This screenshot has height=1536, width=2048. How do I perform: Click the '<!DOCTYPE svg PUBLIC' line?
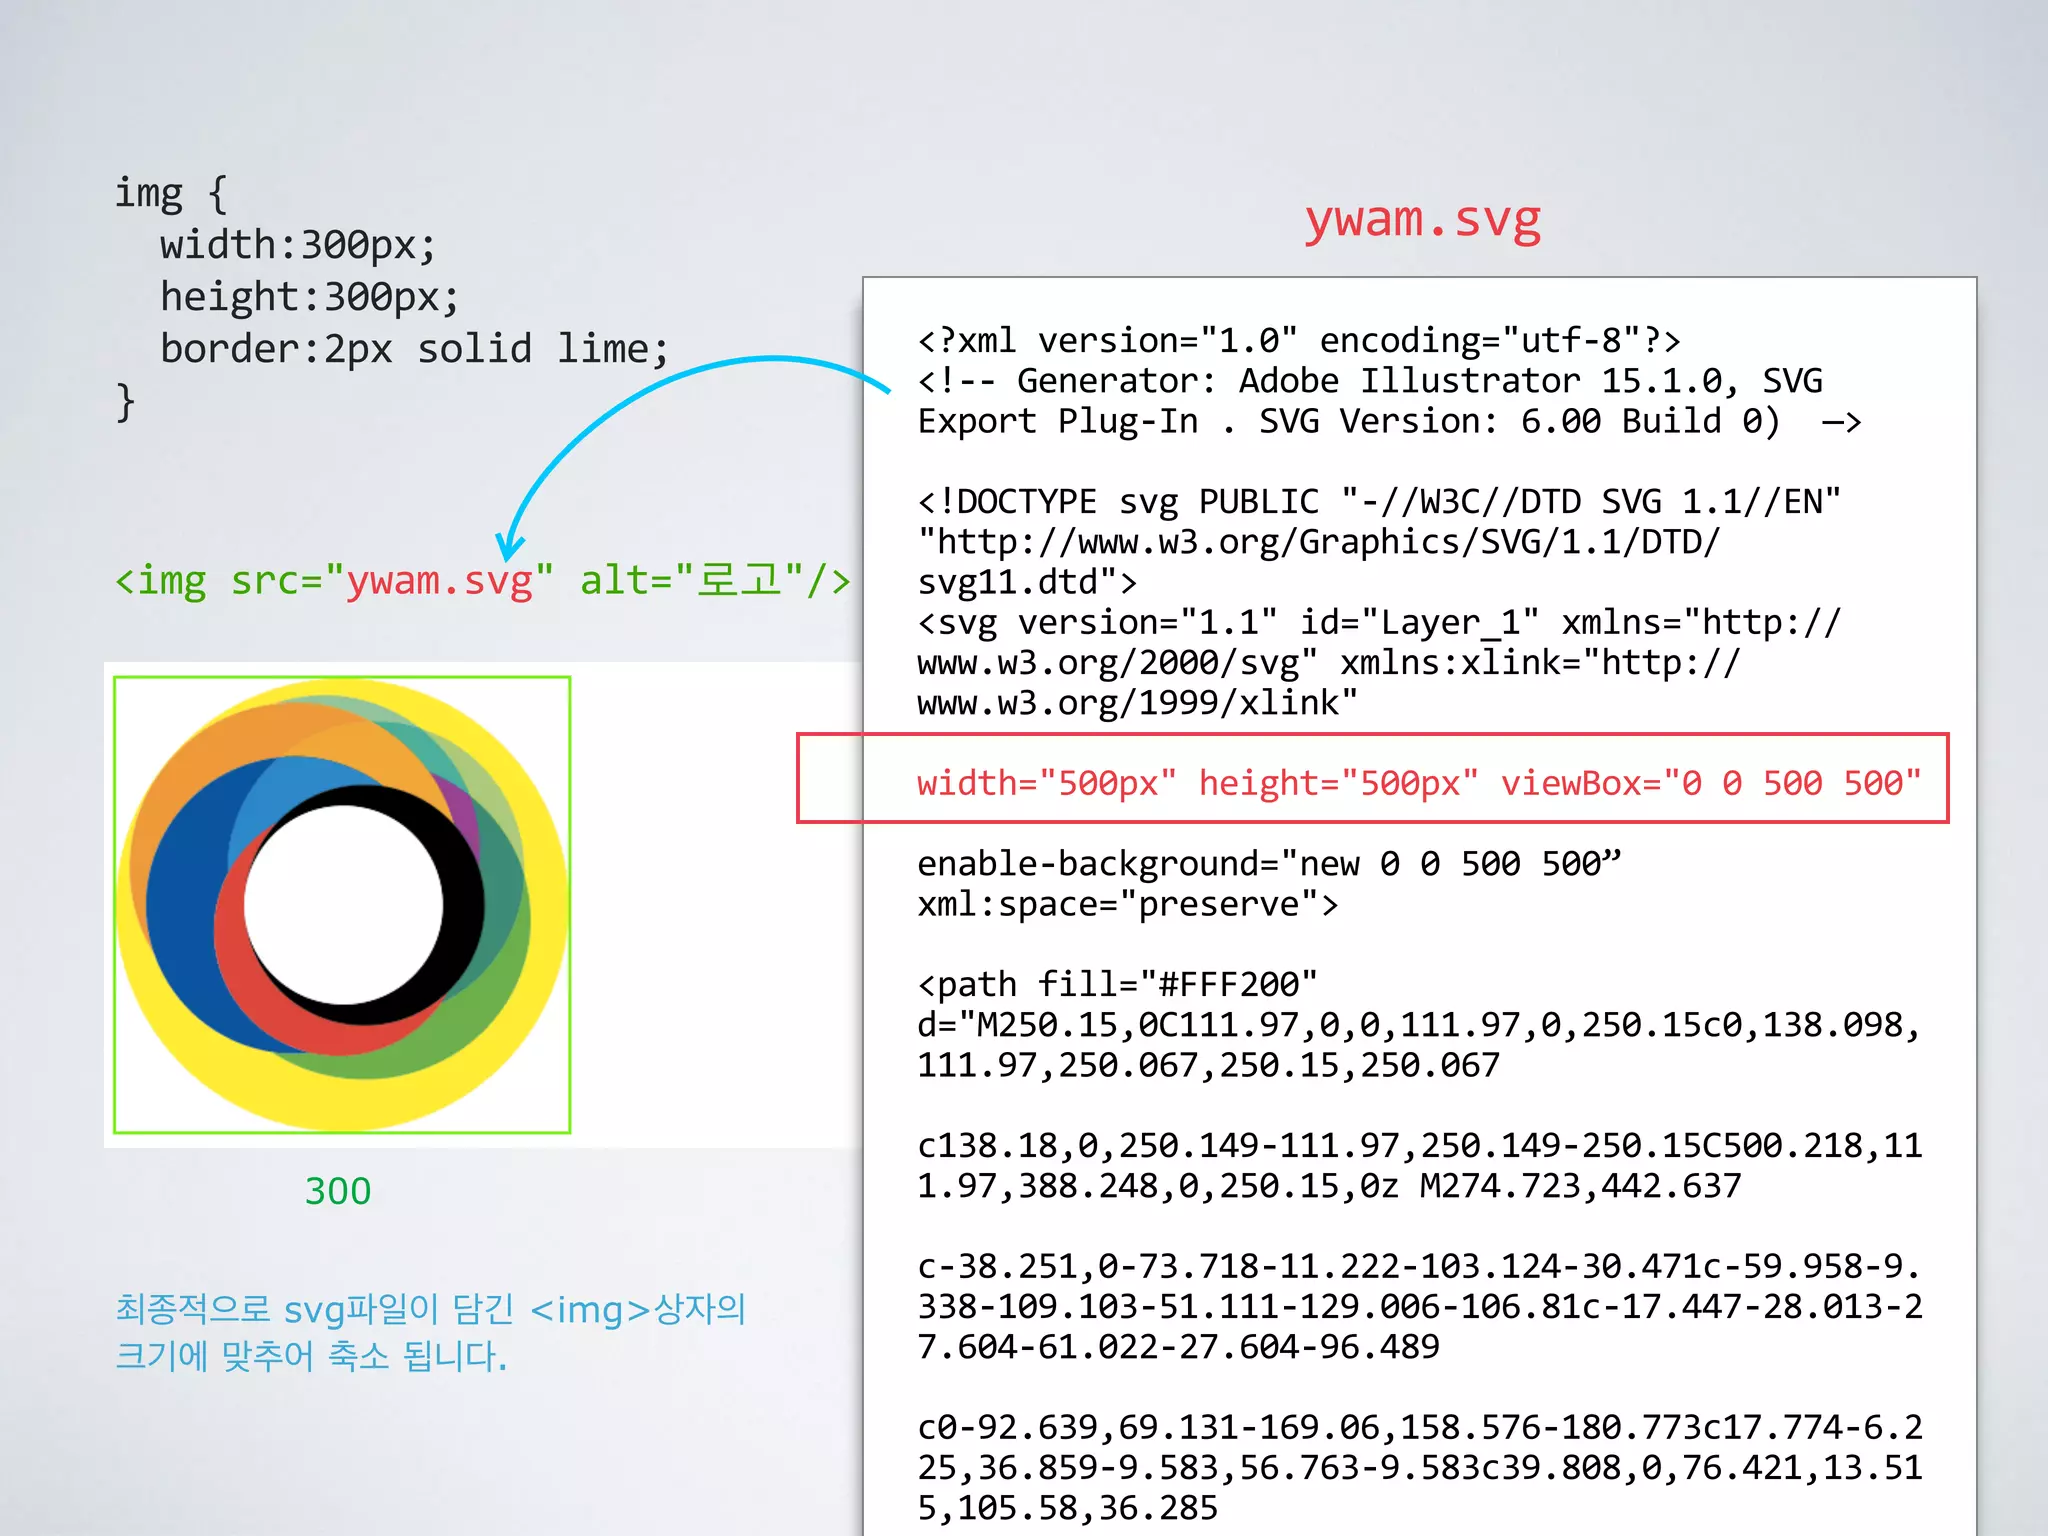(1379, 501)
